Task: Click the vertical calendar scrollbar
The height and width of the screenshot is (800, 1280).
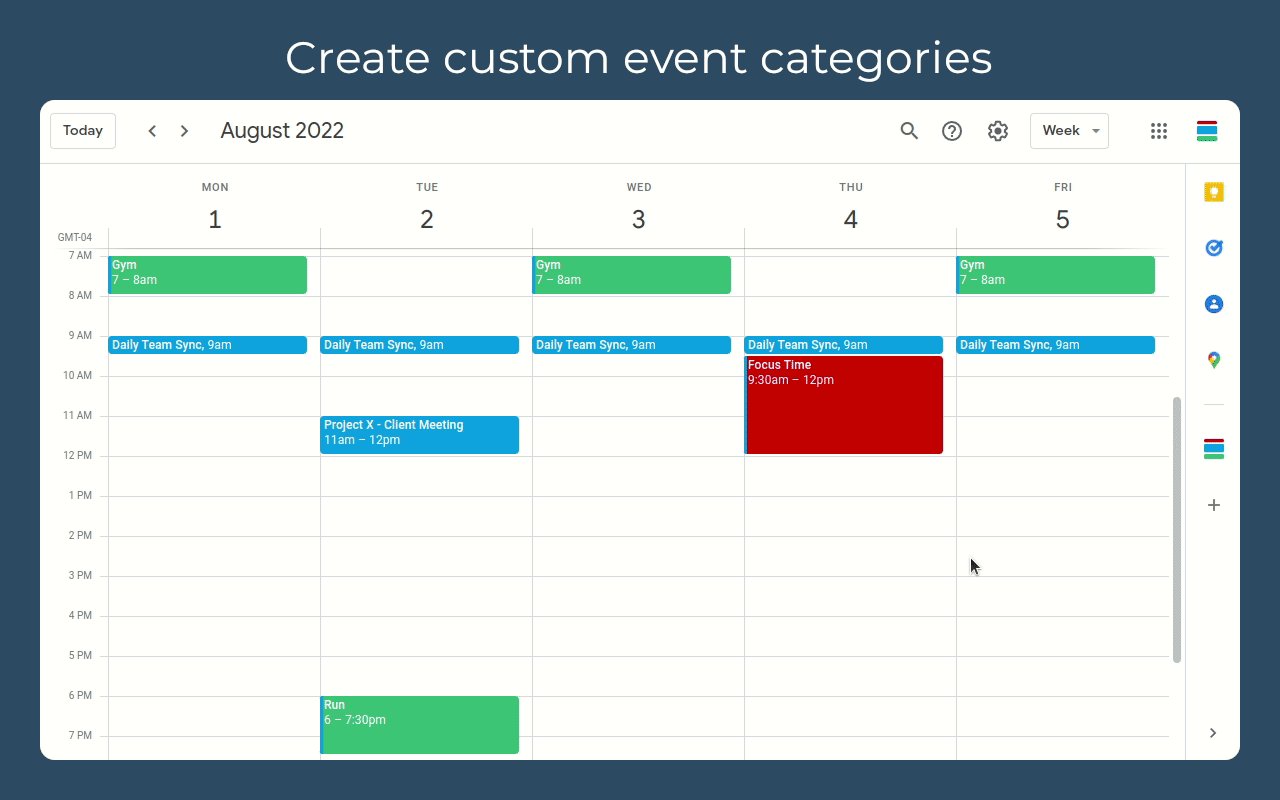Action: (1176, 530)
